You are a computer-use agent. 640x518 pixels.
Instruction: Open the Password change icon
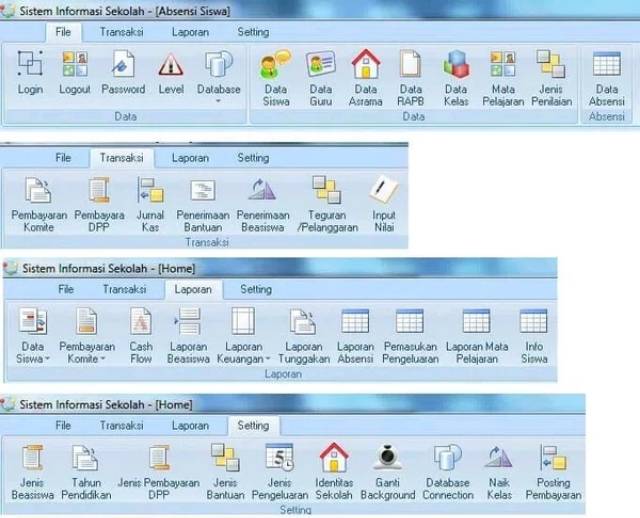123,67
